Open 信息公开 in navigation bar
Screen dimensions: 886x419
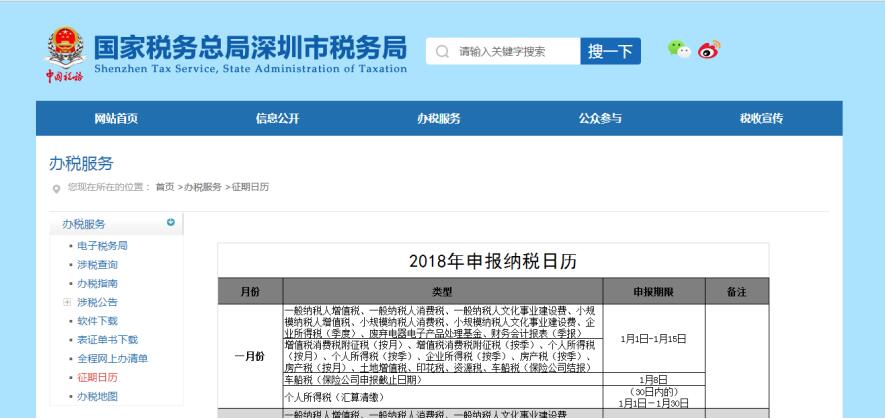277,119
